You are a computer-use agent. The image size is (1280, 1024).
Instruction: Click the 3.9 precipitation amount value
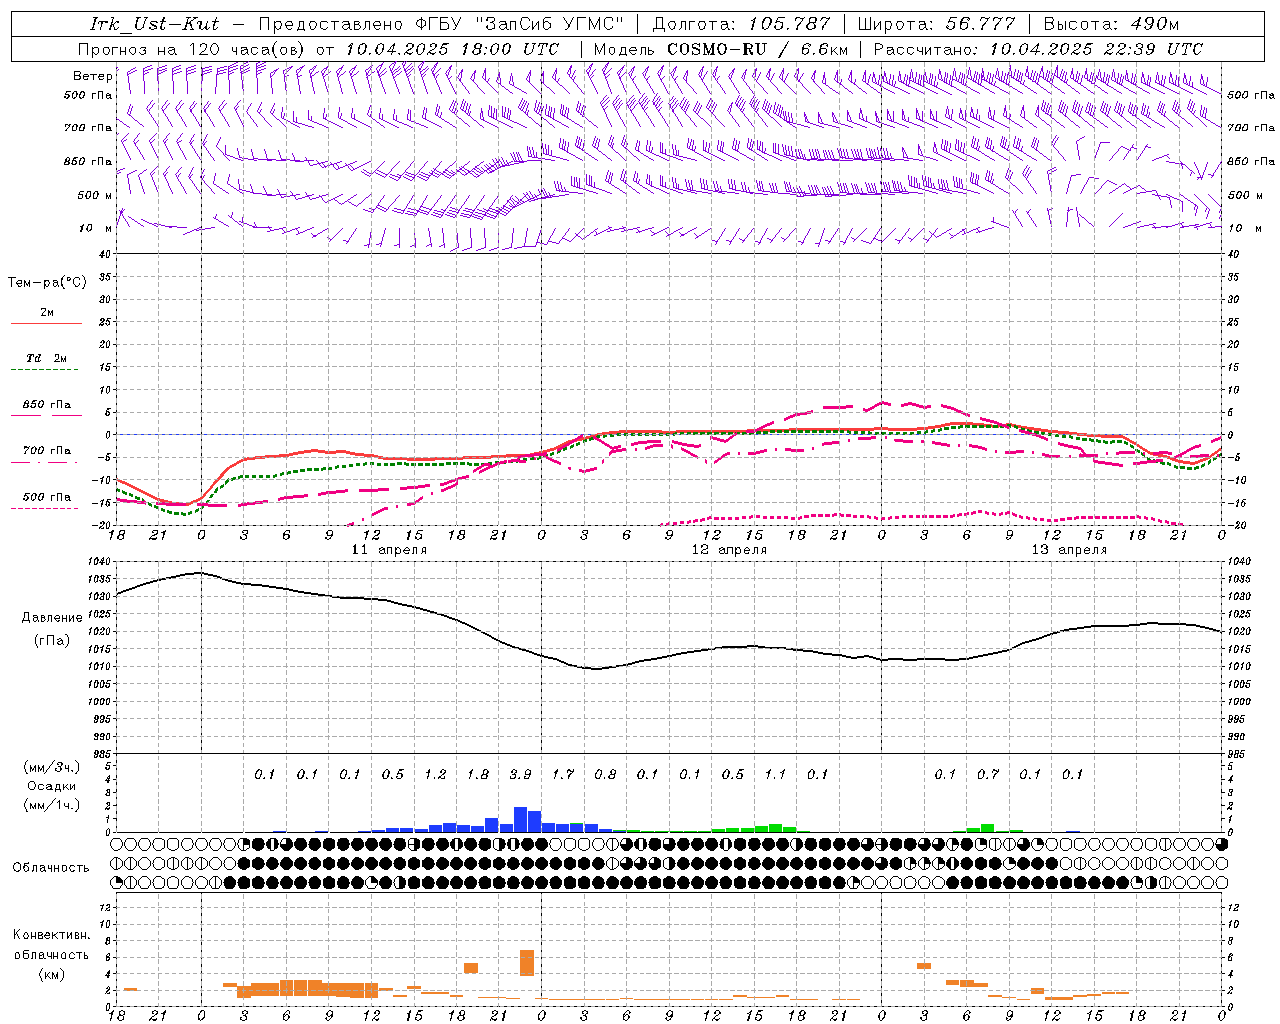coord(520,774)
